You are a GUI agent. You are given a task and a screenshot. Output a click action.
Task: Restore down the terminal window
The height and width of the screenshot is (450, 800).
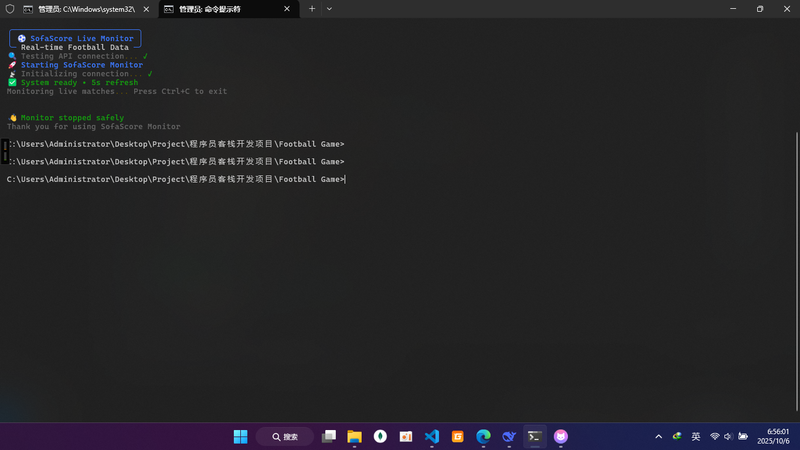pyautogui.click(x=760, y=9)
